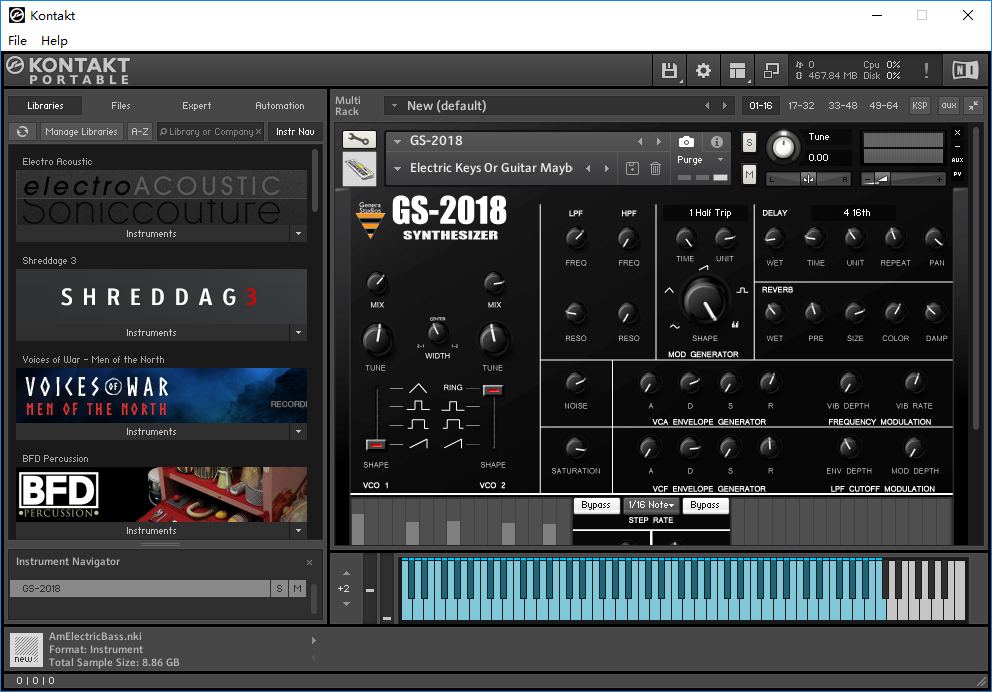Screen dimensions: 992x692
Task: Toggle the Bypass button left of step rate
Action: point(596,505)
